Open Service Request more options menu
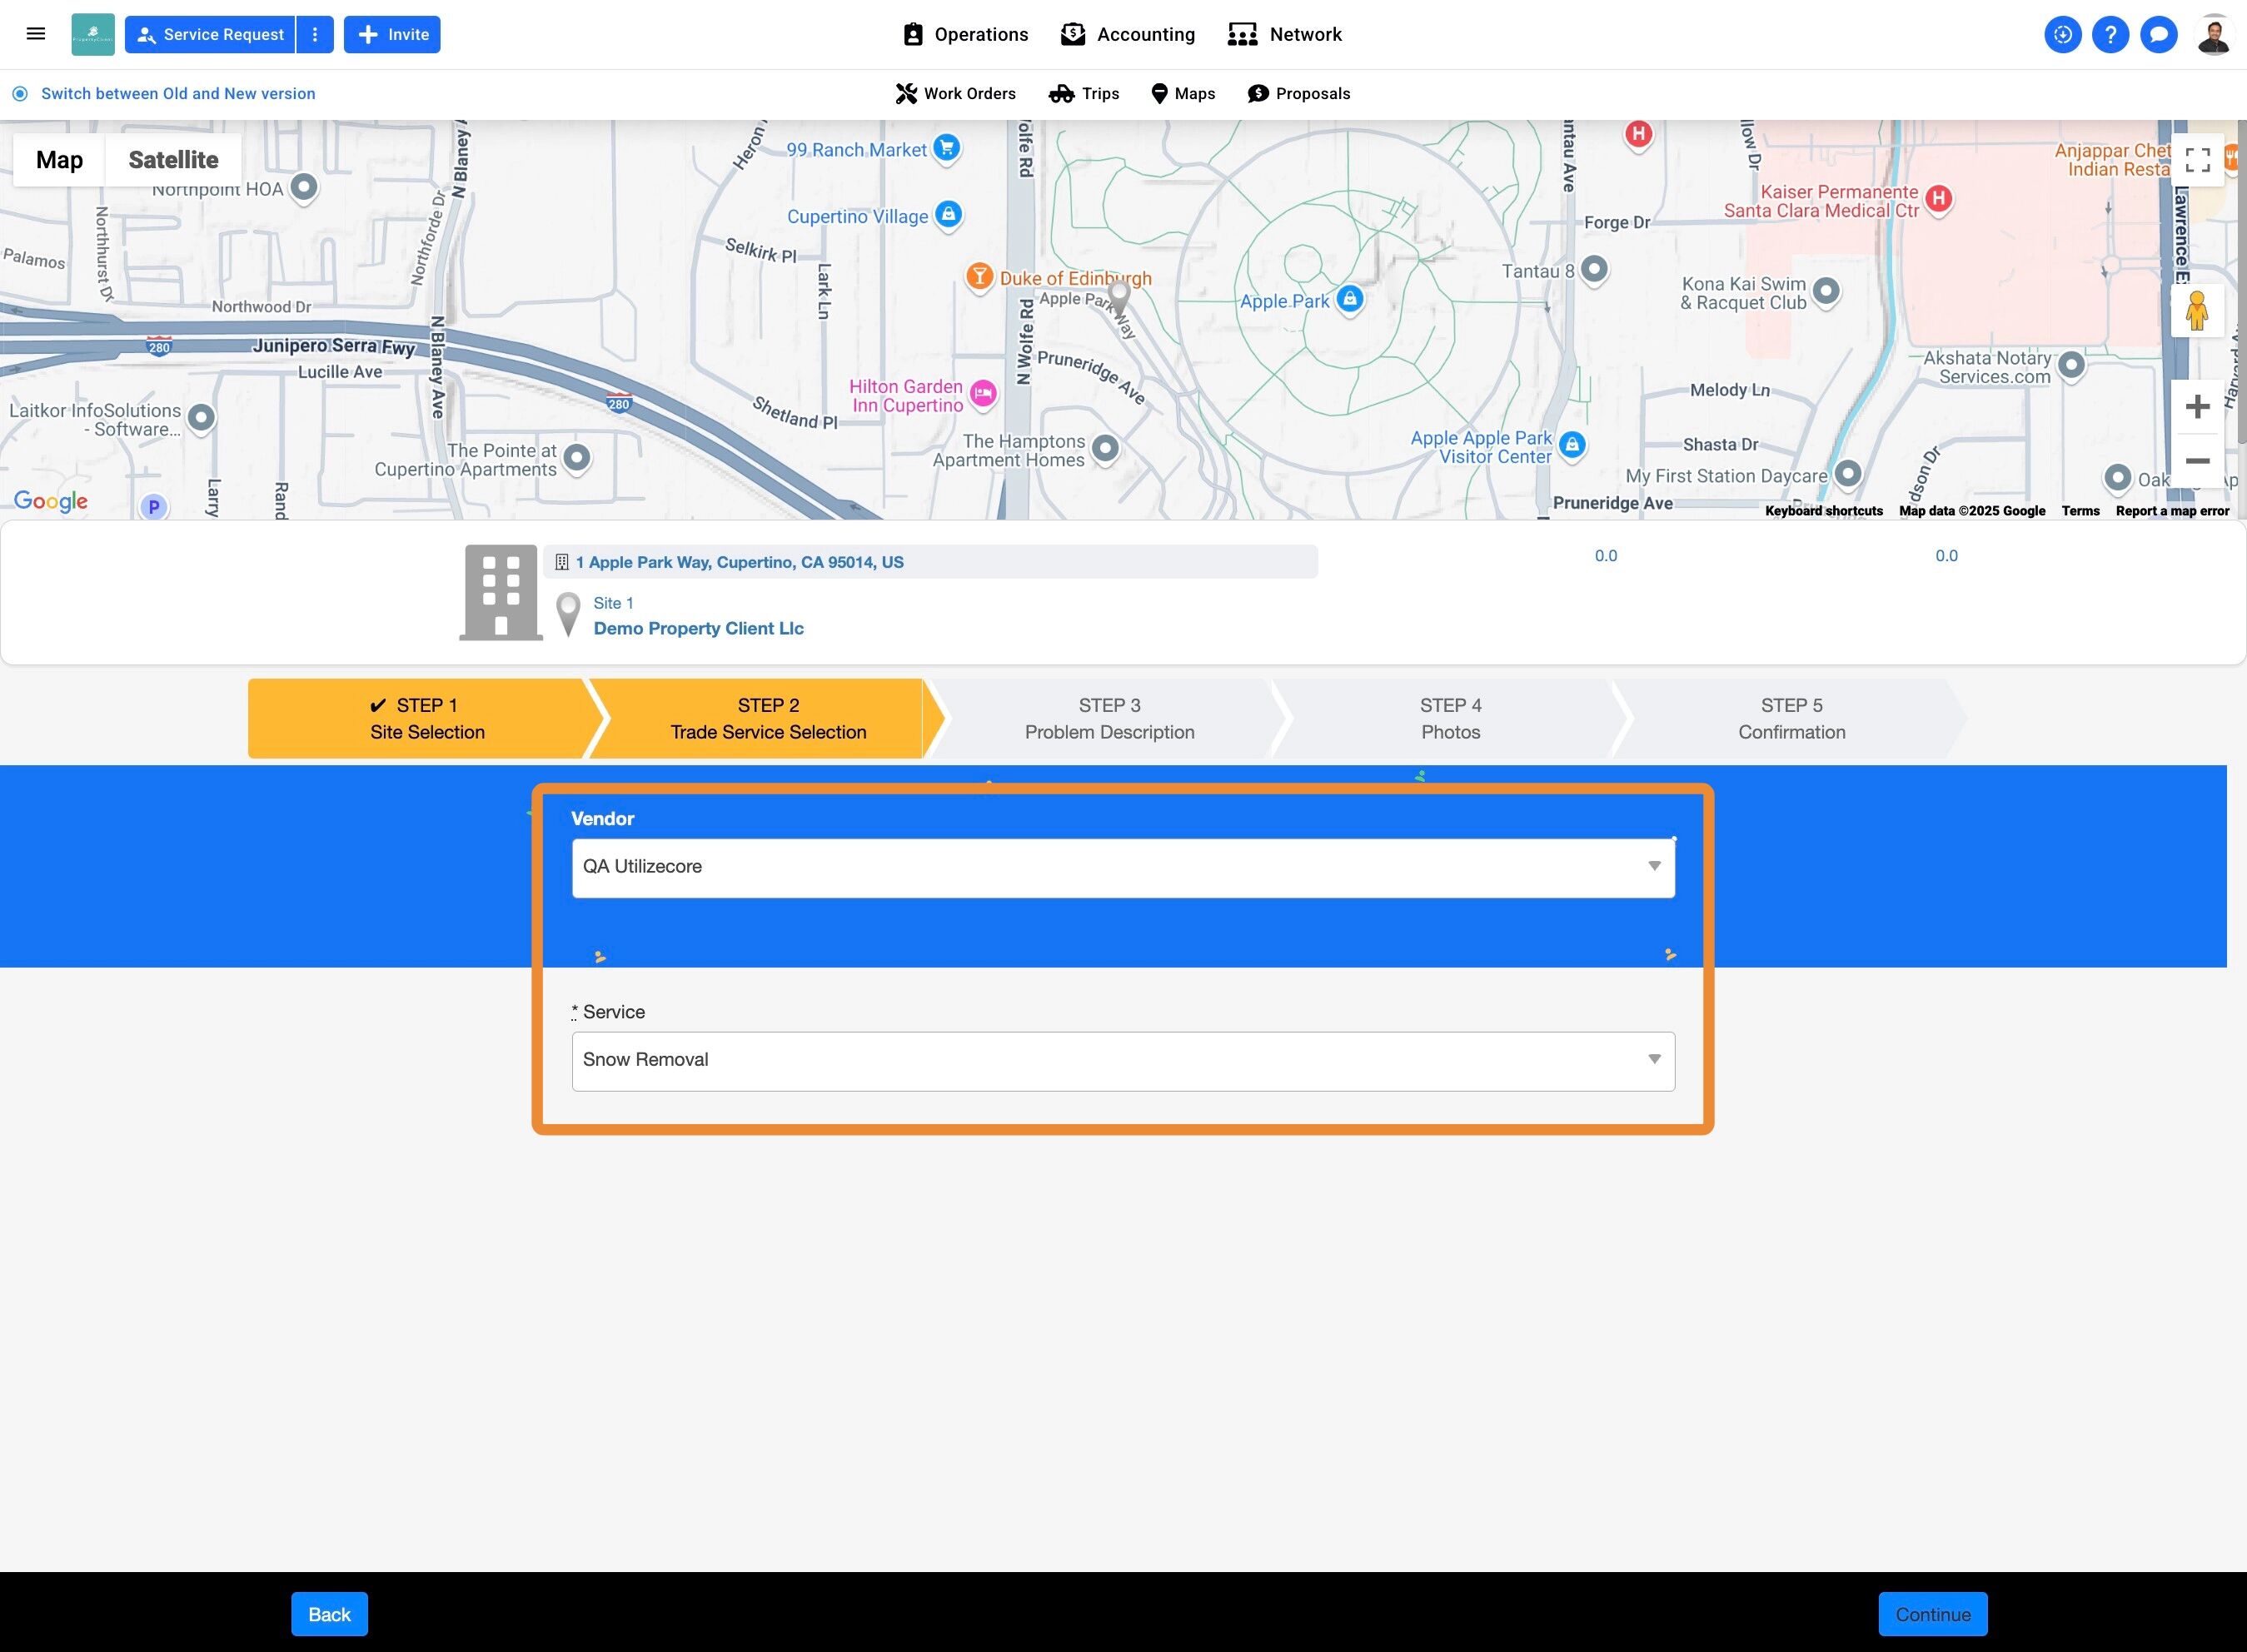2247x1652 pixels. tap(315, 34)
